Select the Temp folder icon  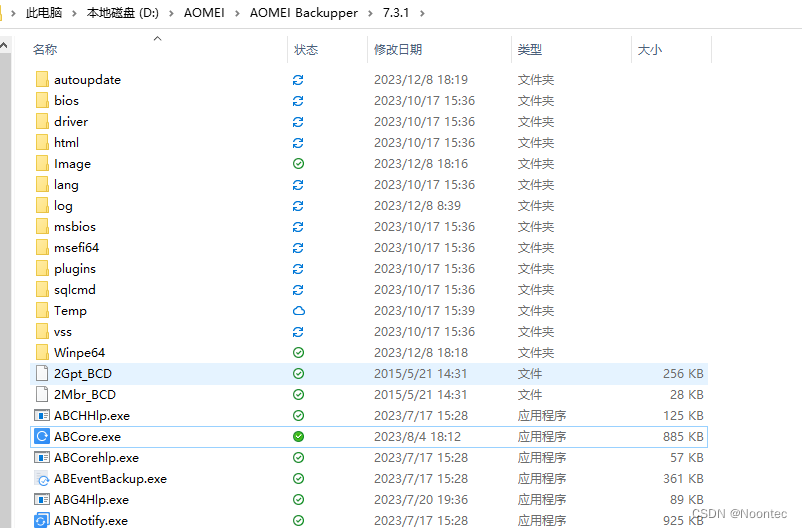click(x=42, y=311)
